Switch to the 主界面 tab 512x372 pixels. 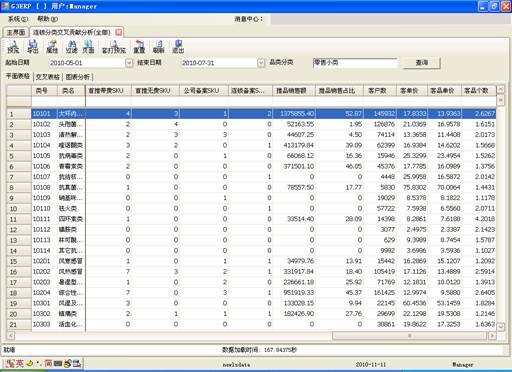pos(16,32)
